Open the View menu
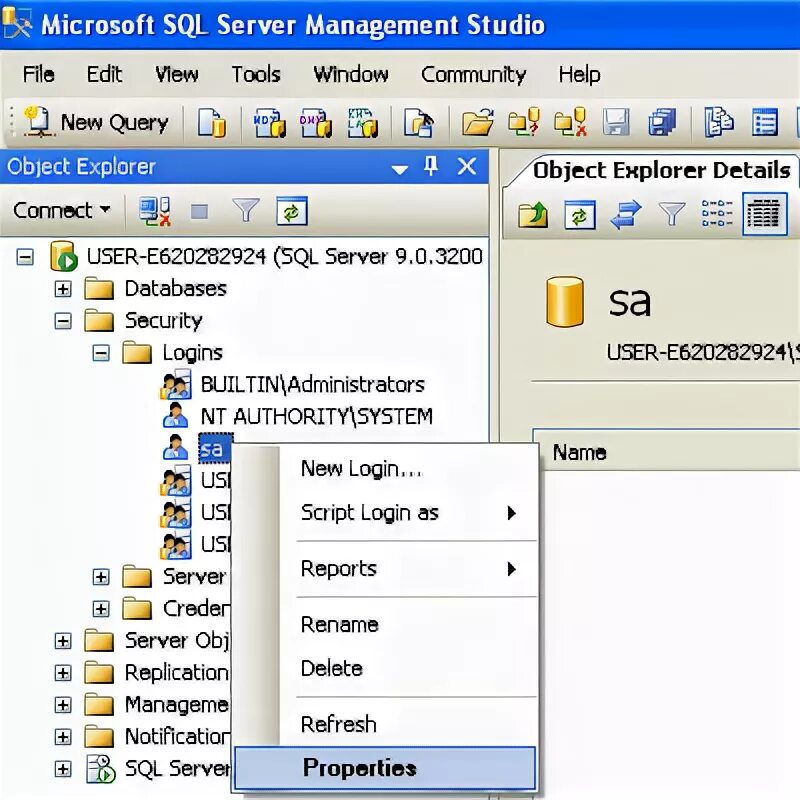 pyautogui.click(x=177, y=74)
